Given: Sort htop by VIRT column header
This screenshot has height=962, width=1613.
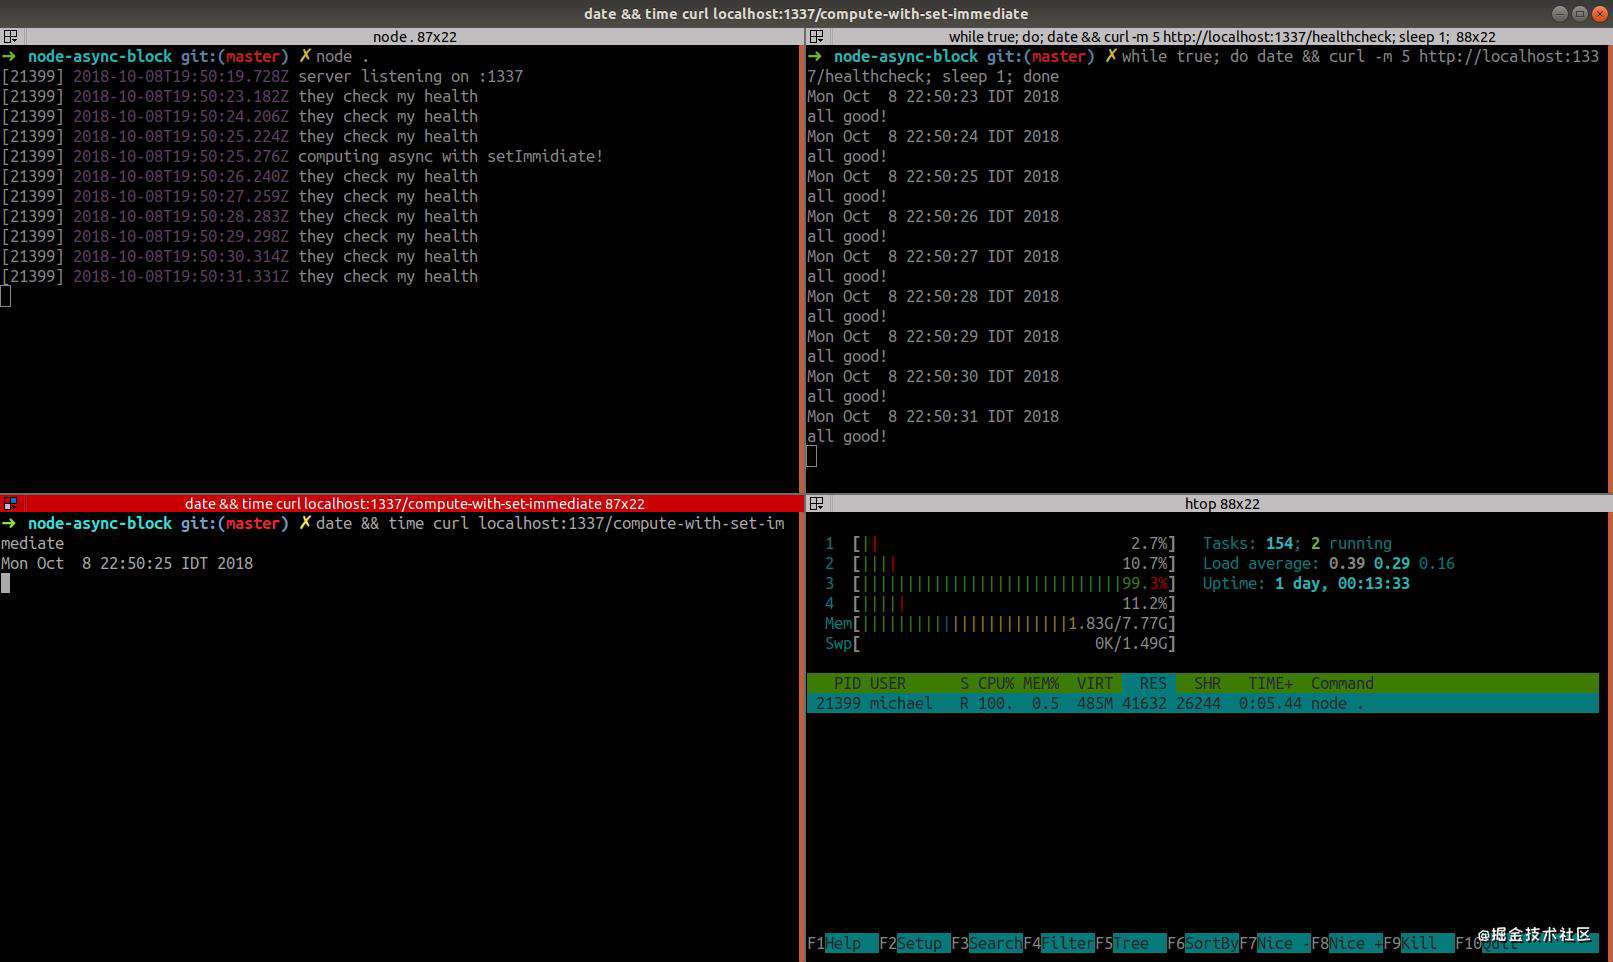Looking at the screenshot, I should pyautogui.click(x=1095, y=684).
